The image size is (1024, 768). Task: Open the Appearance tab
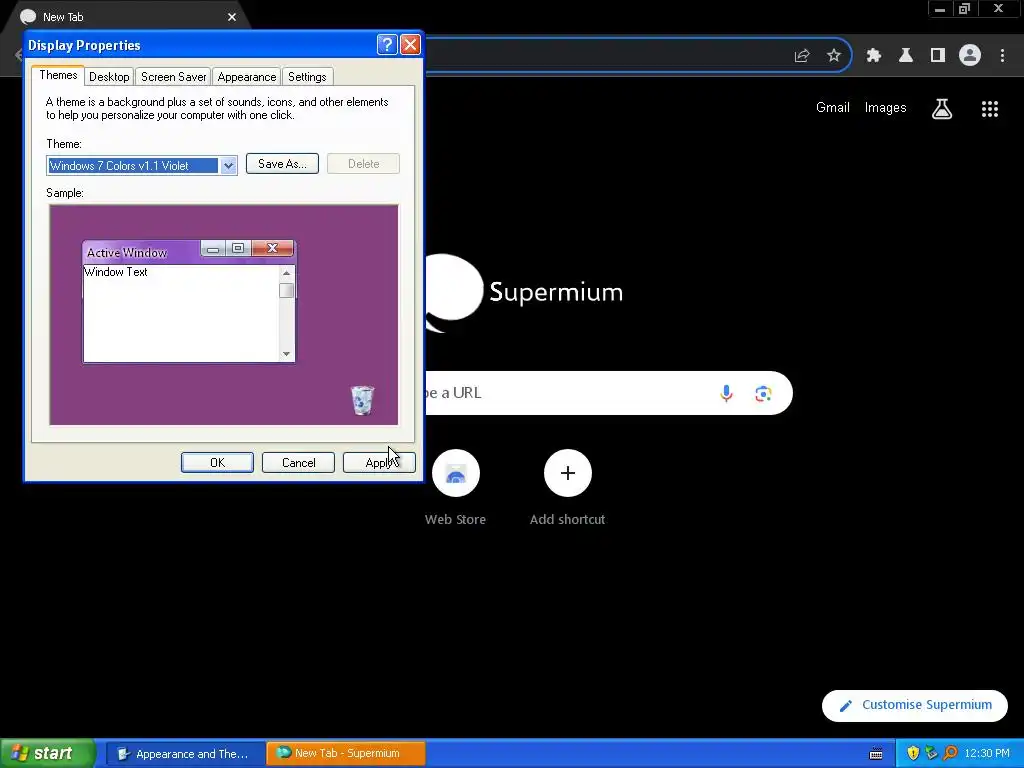[x=247, y=77]
